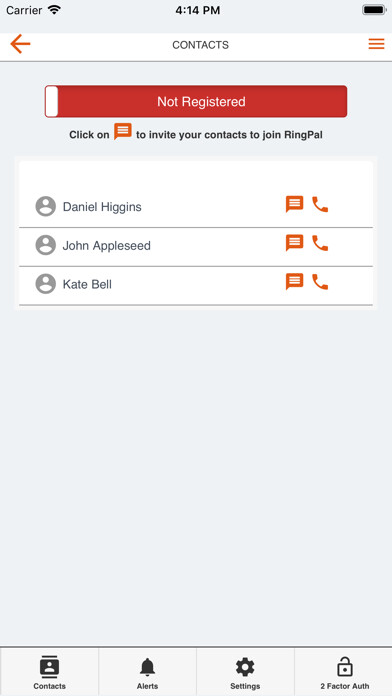Toggle the Not Registered switch

point(196,102)
